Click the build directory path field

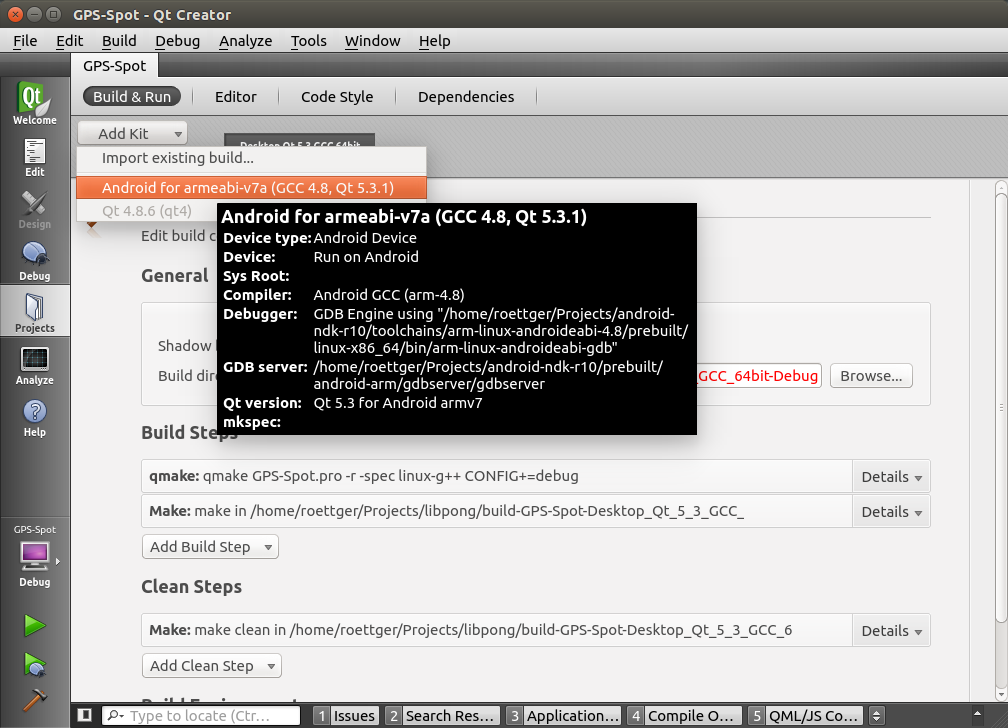tap(759, 376)
